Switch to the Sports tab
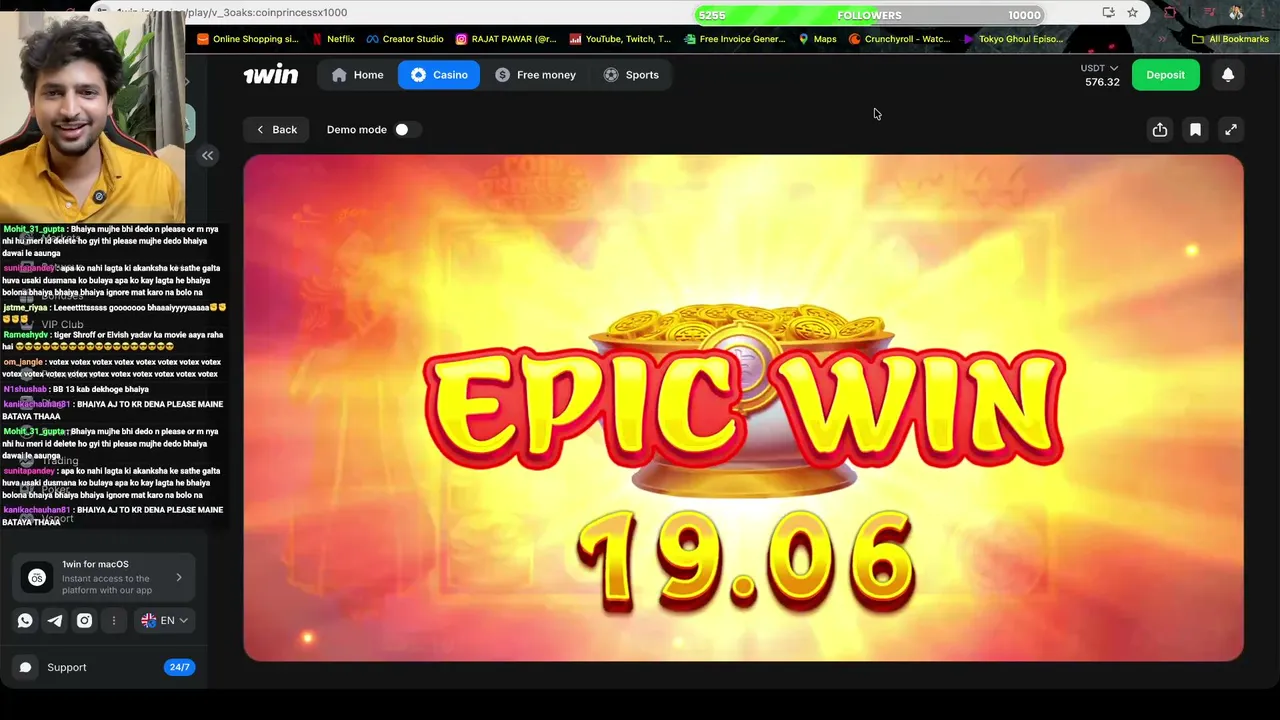 (x=631, y=75)
